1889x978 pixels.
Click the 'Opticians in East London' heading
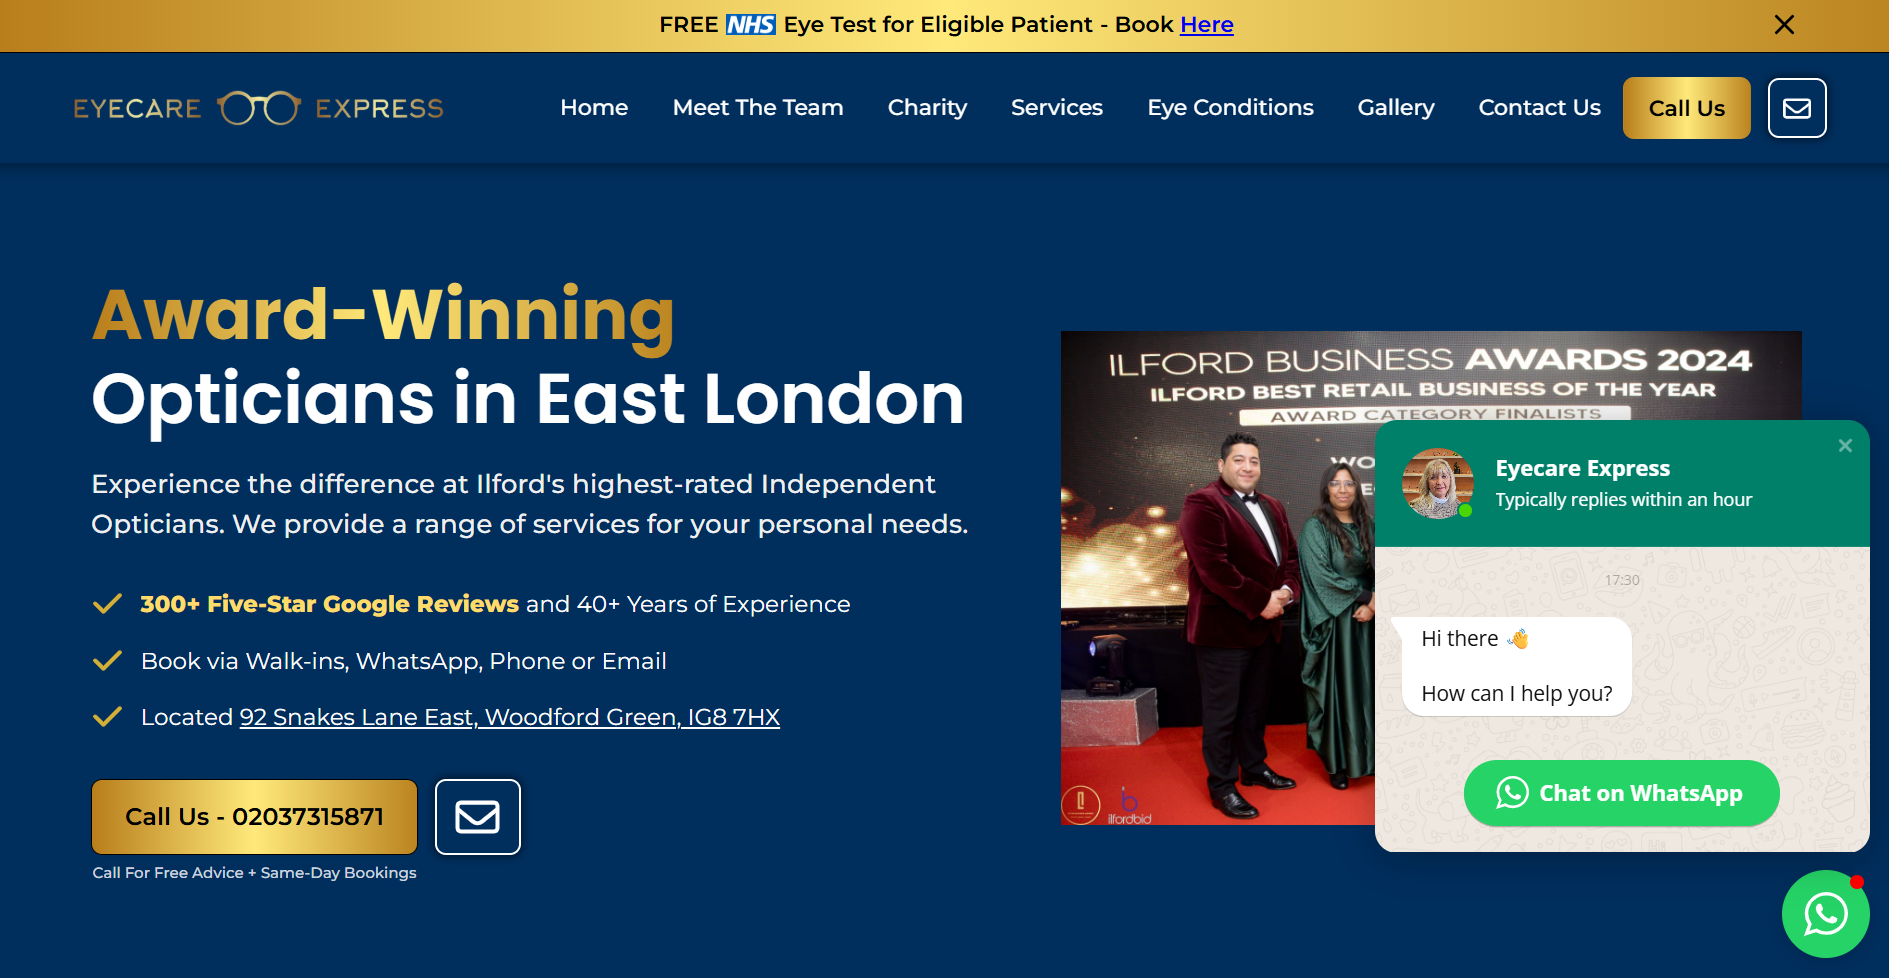click(528, 399)
